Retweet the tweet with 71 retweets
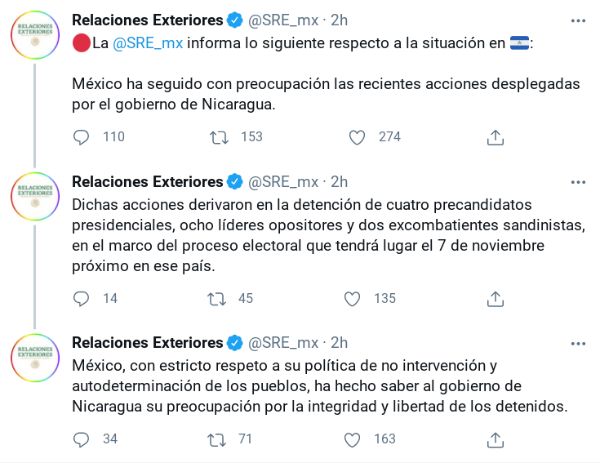600x463 pixels. (216, 438)
